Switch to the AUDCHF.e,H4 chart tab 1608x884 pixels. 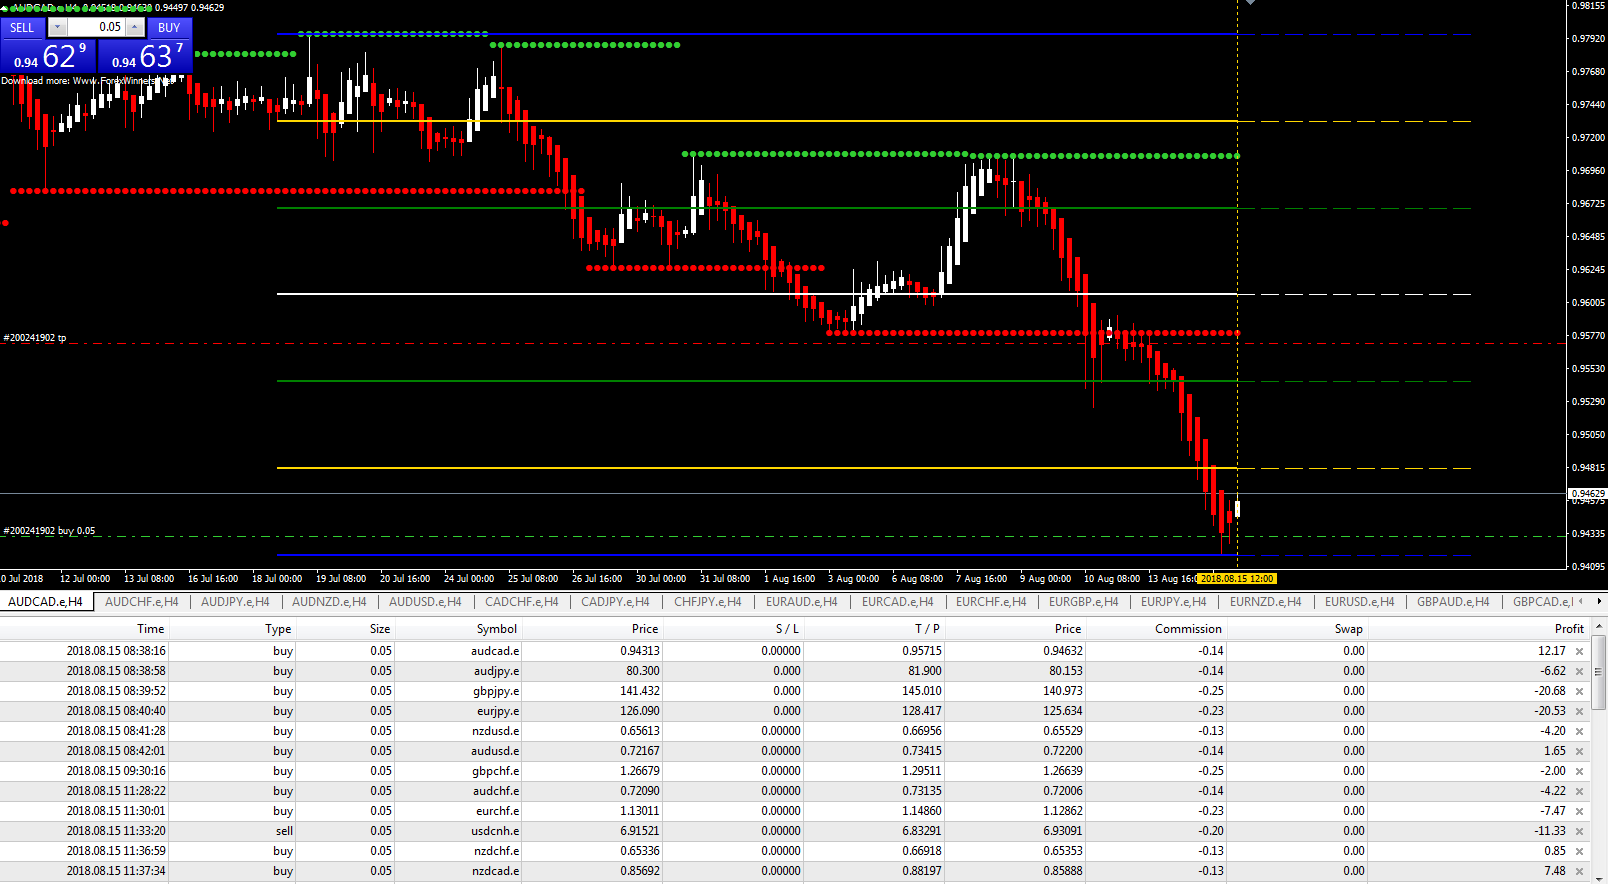141,602
